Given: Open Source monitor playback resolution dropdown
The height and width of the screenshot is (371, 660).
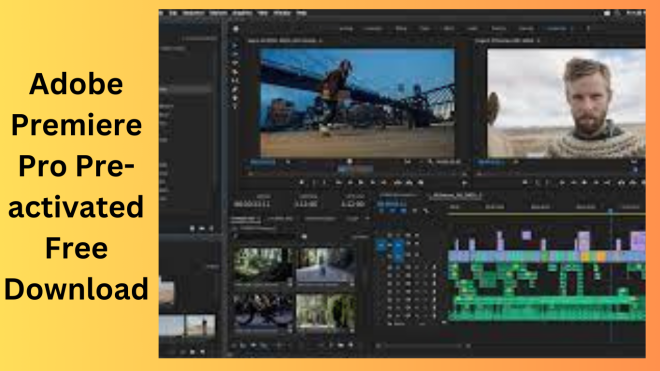Looking at the screenshot, I should pyautogui.click(x=407, y=162).
